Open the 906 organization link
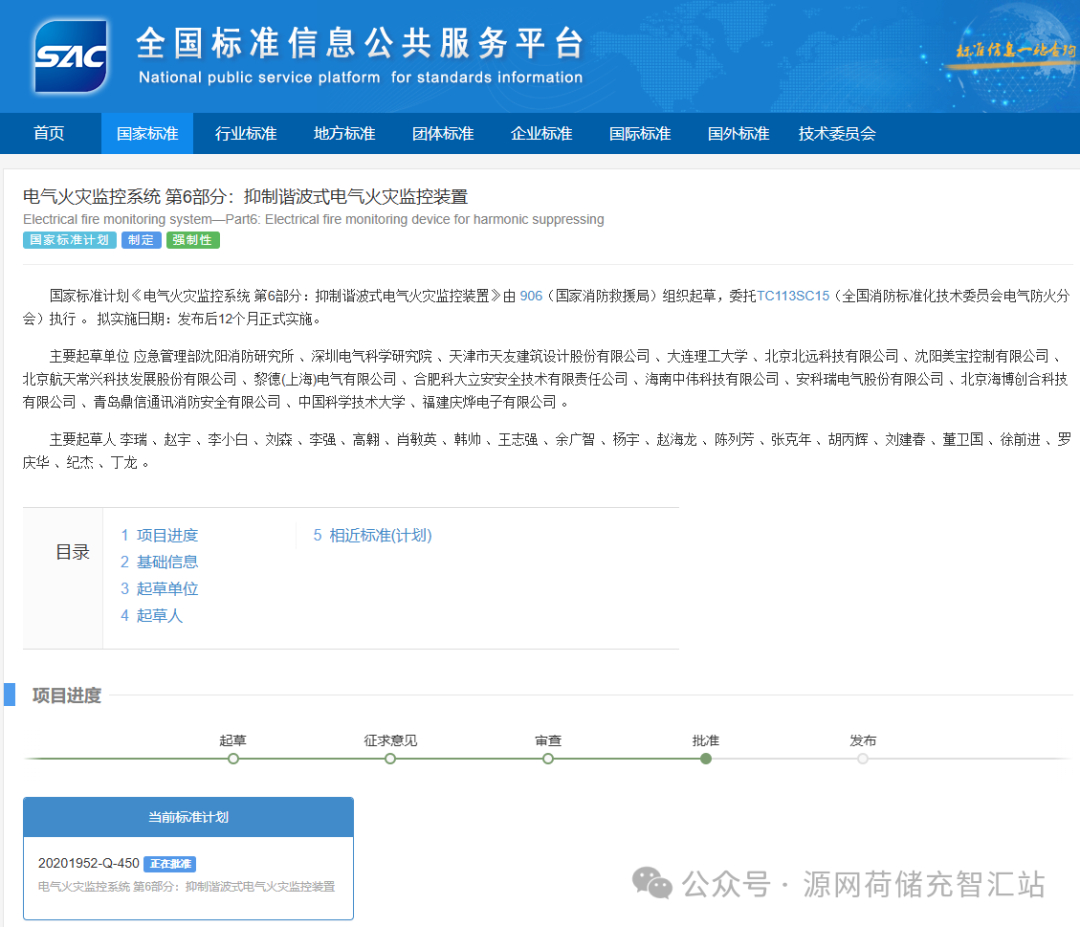Image resolution: width=1080 pixels, height=927 pixels. (x=531, y=295)
